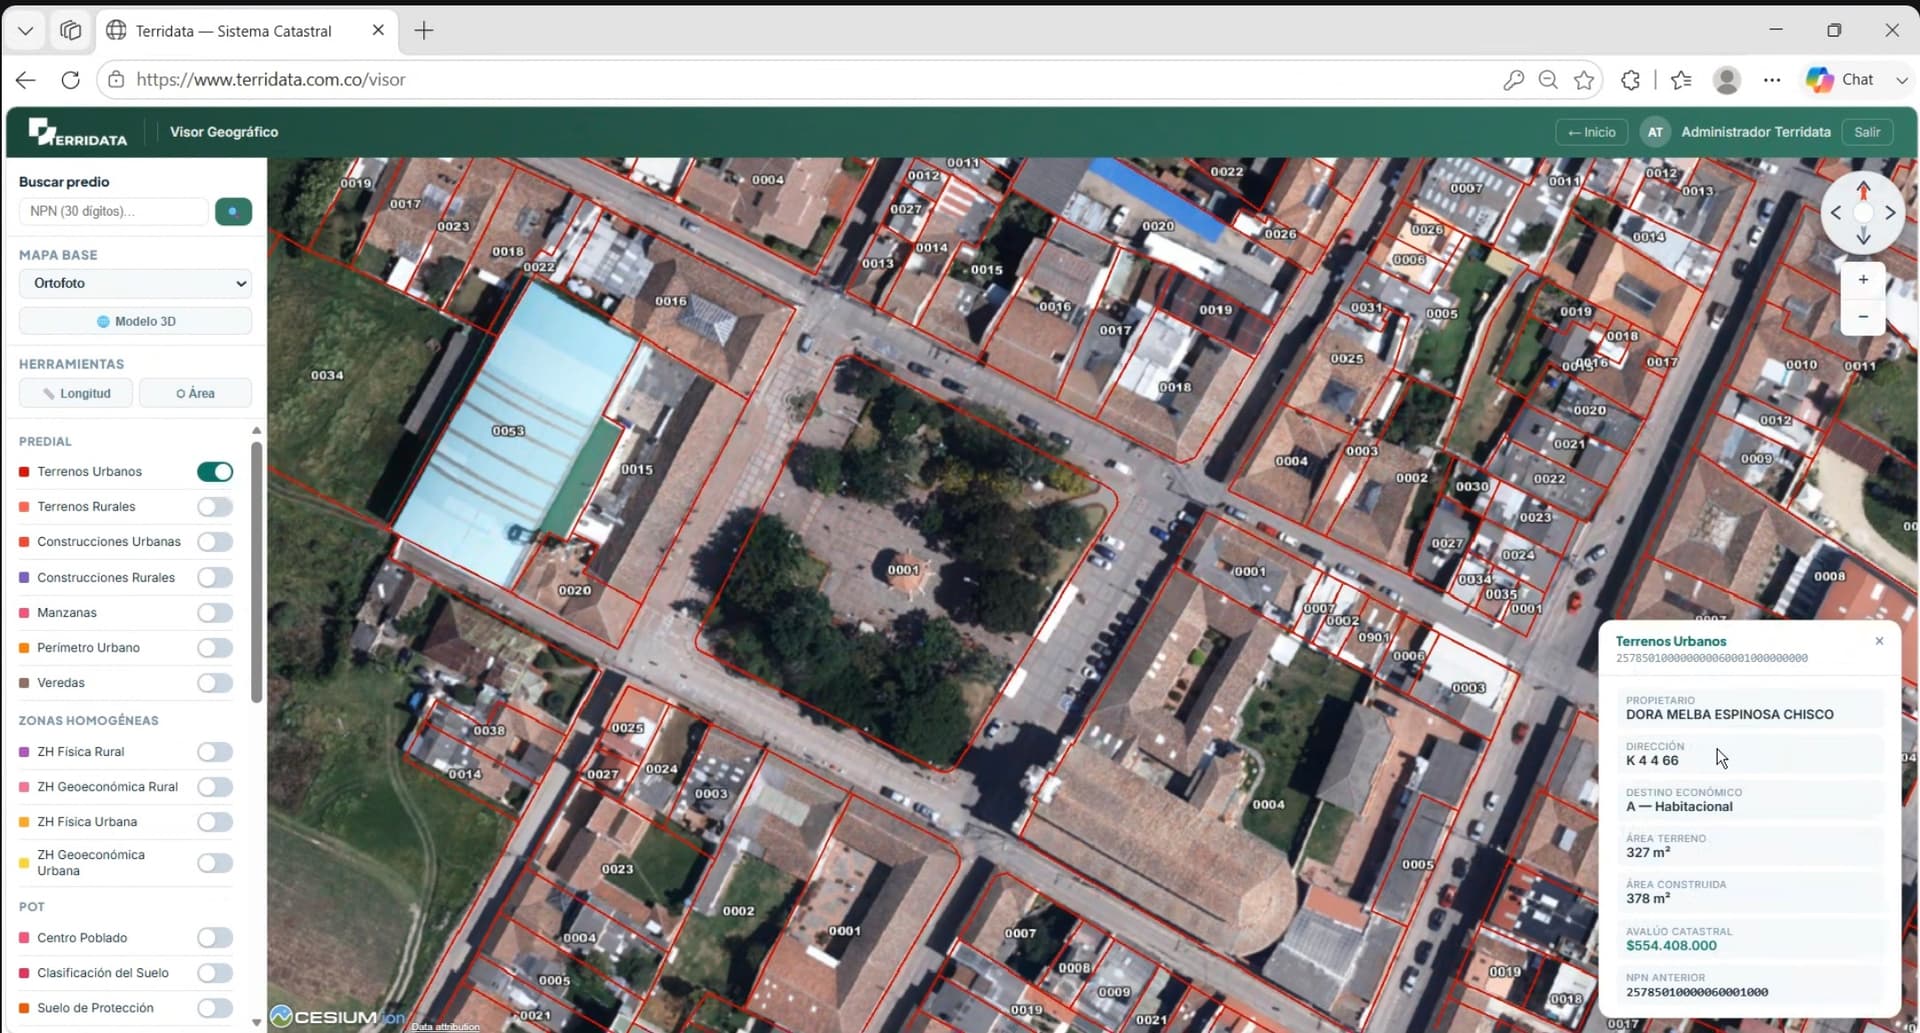The width and height of the screenshot is (1920, 1033).
Task: Go back in browser history
Action: (26, 80)
